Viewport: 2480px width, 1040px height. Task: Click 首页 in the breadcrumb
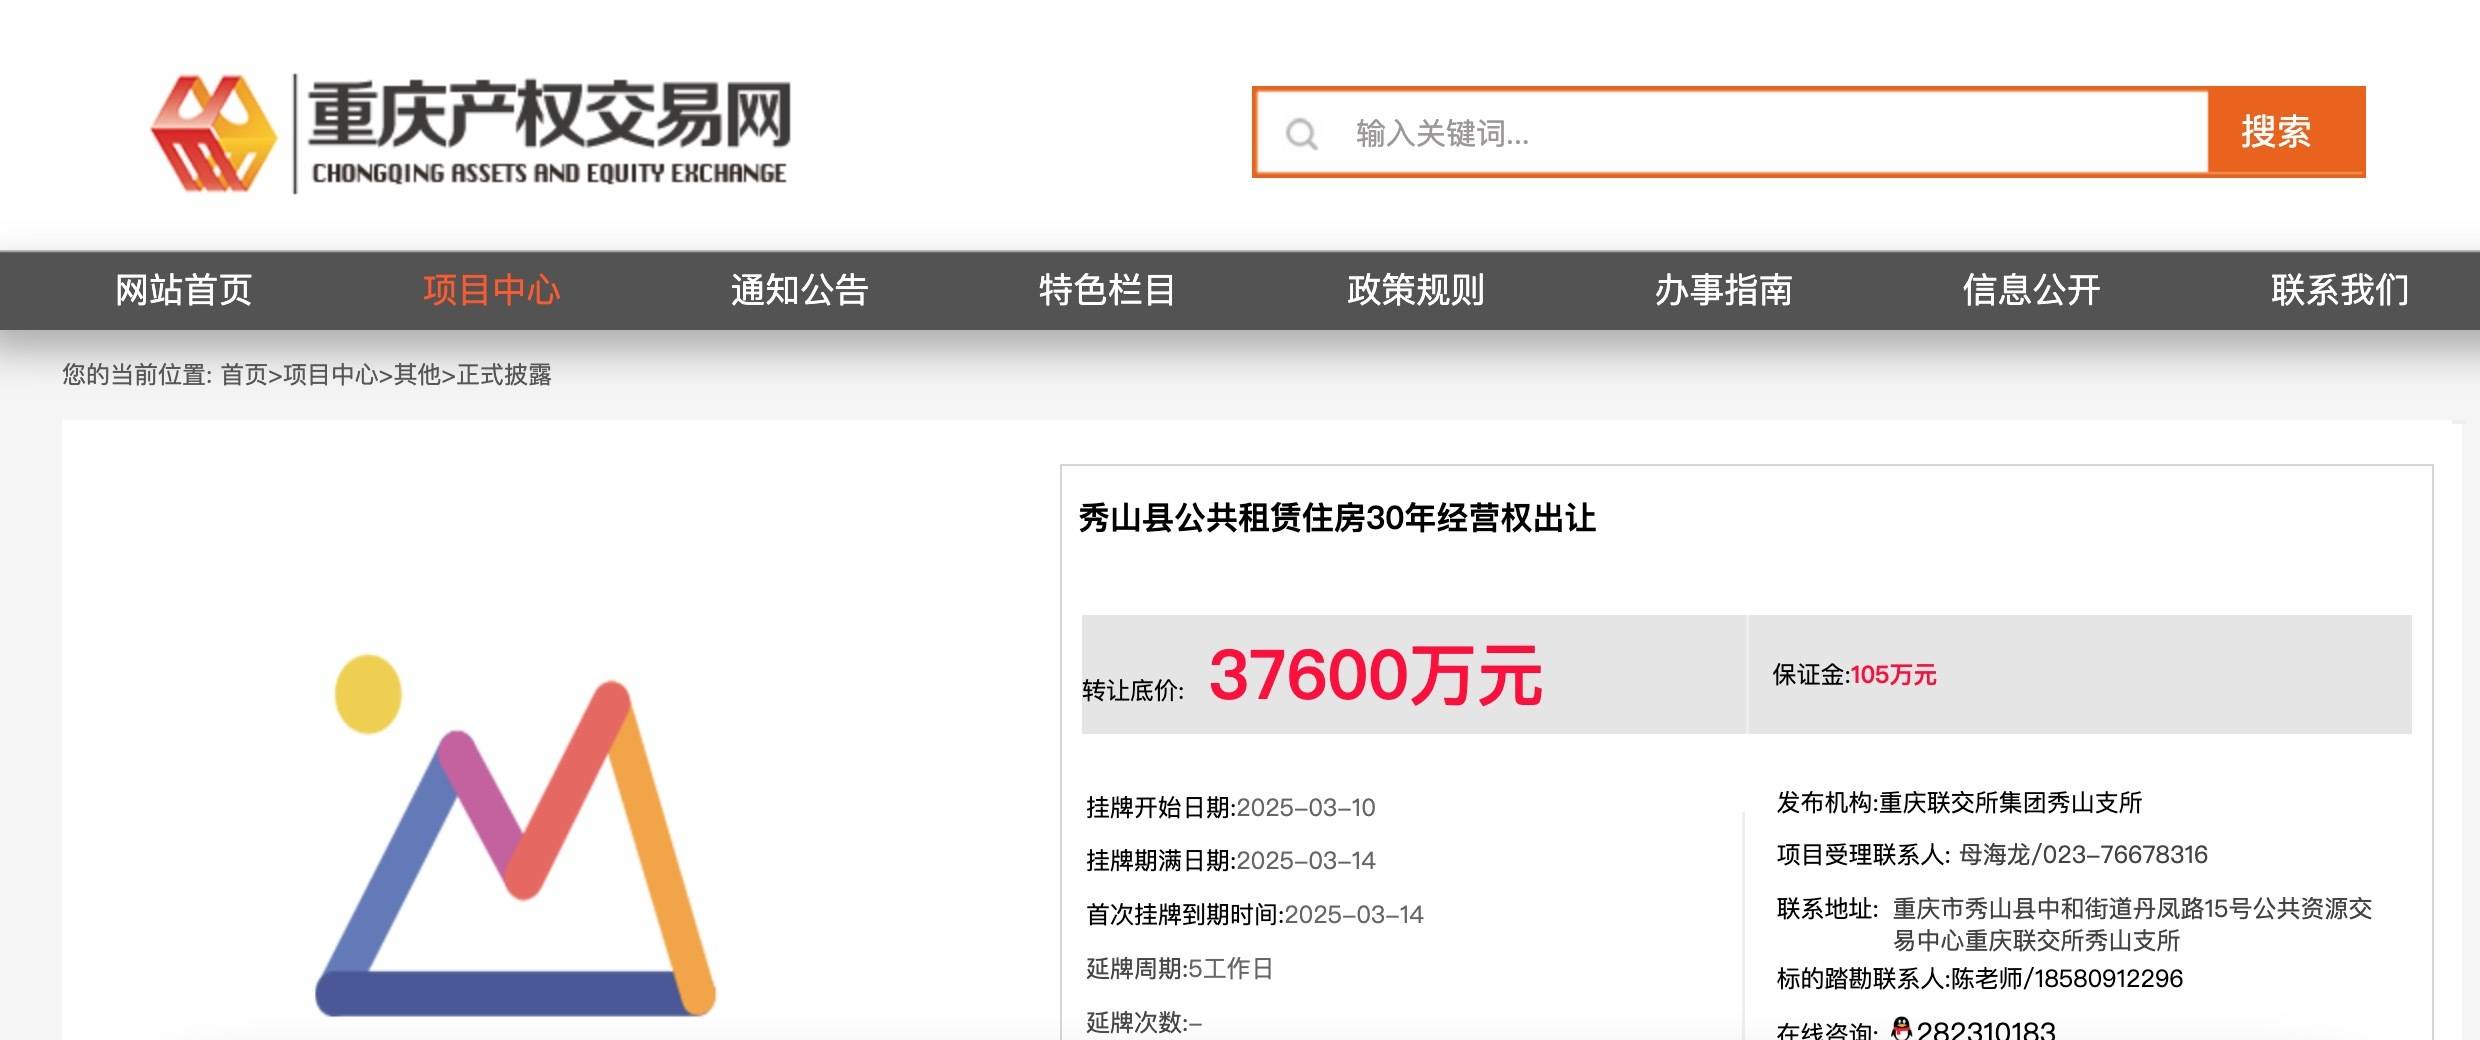coord(244,375)
